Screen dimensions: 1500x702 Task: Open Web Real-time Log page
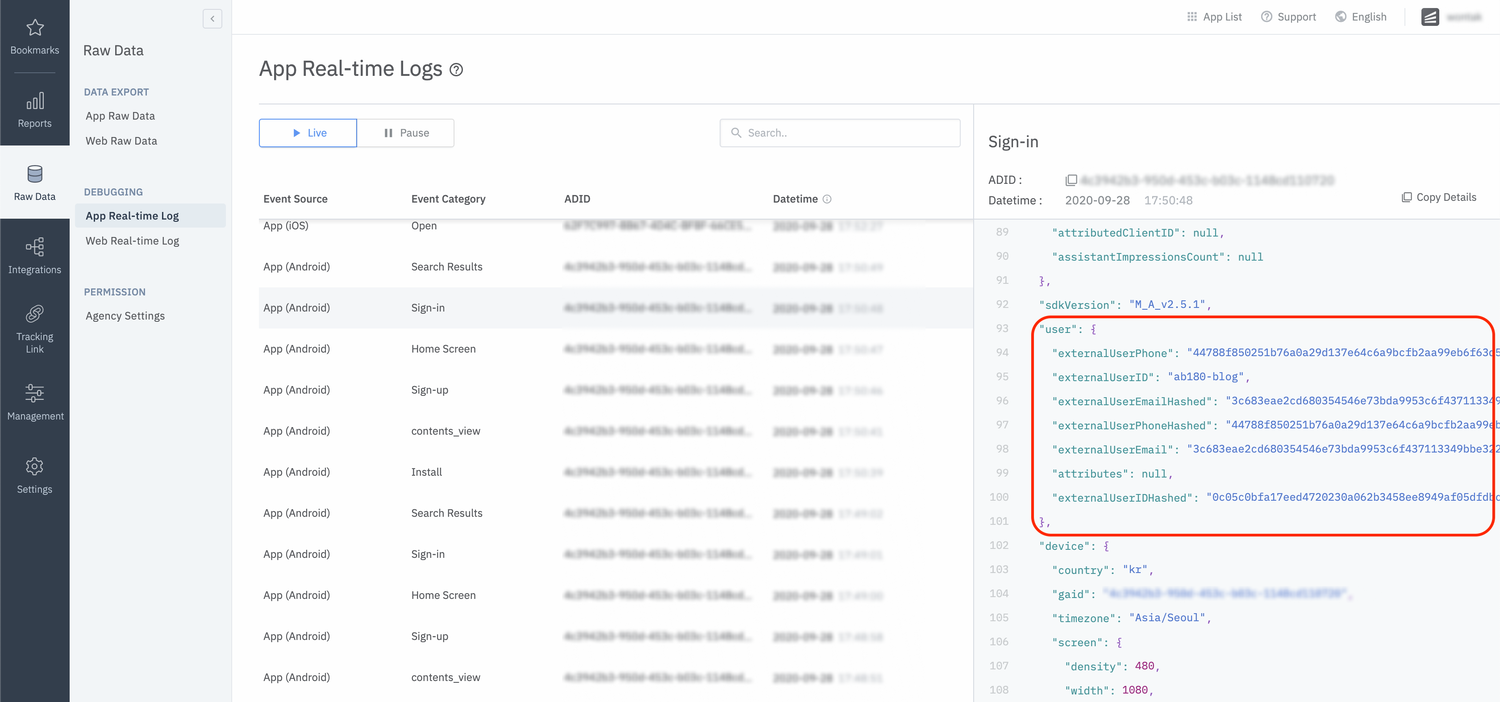pyautogui.click(x=132, y=241)
